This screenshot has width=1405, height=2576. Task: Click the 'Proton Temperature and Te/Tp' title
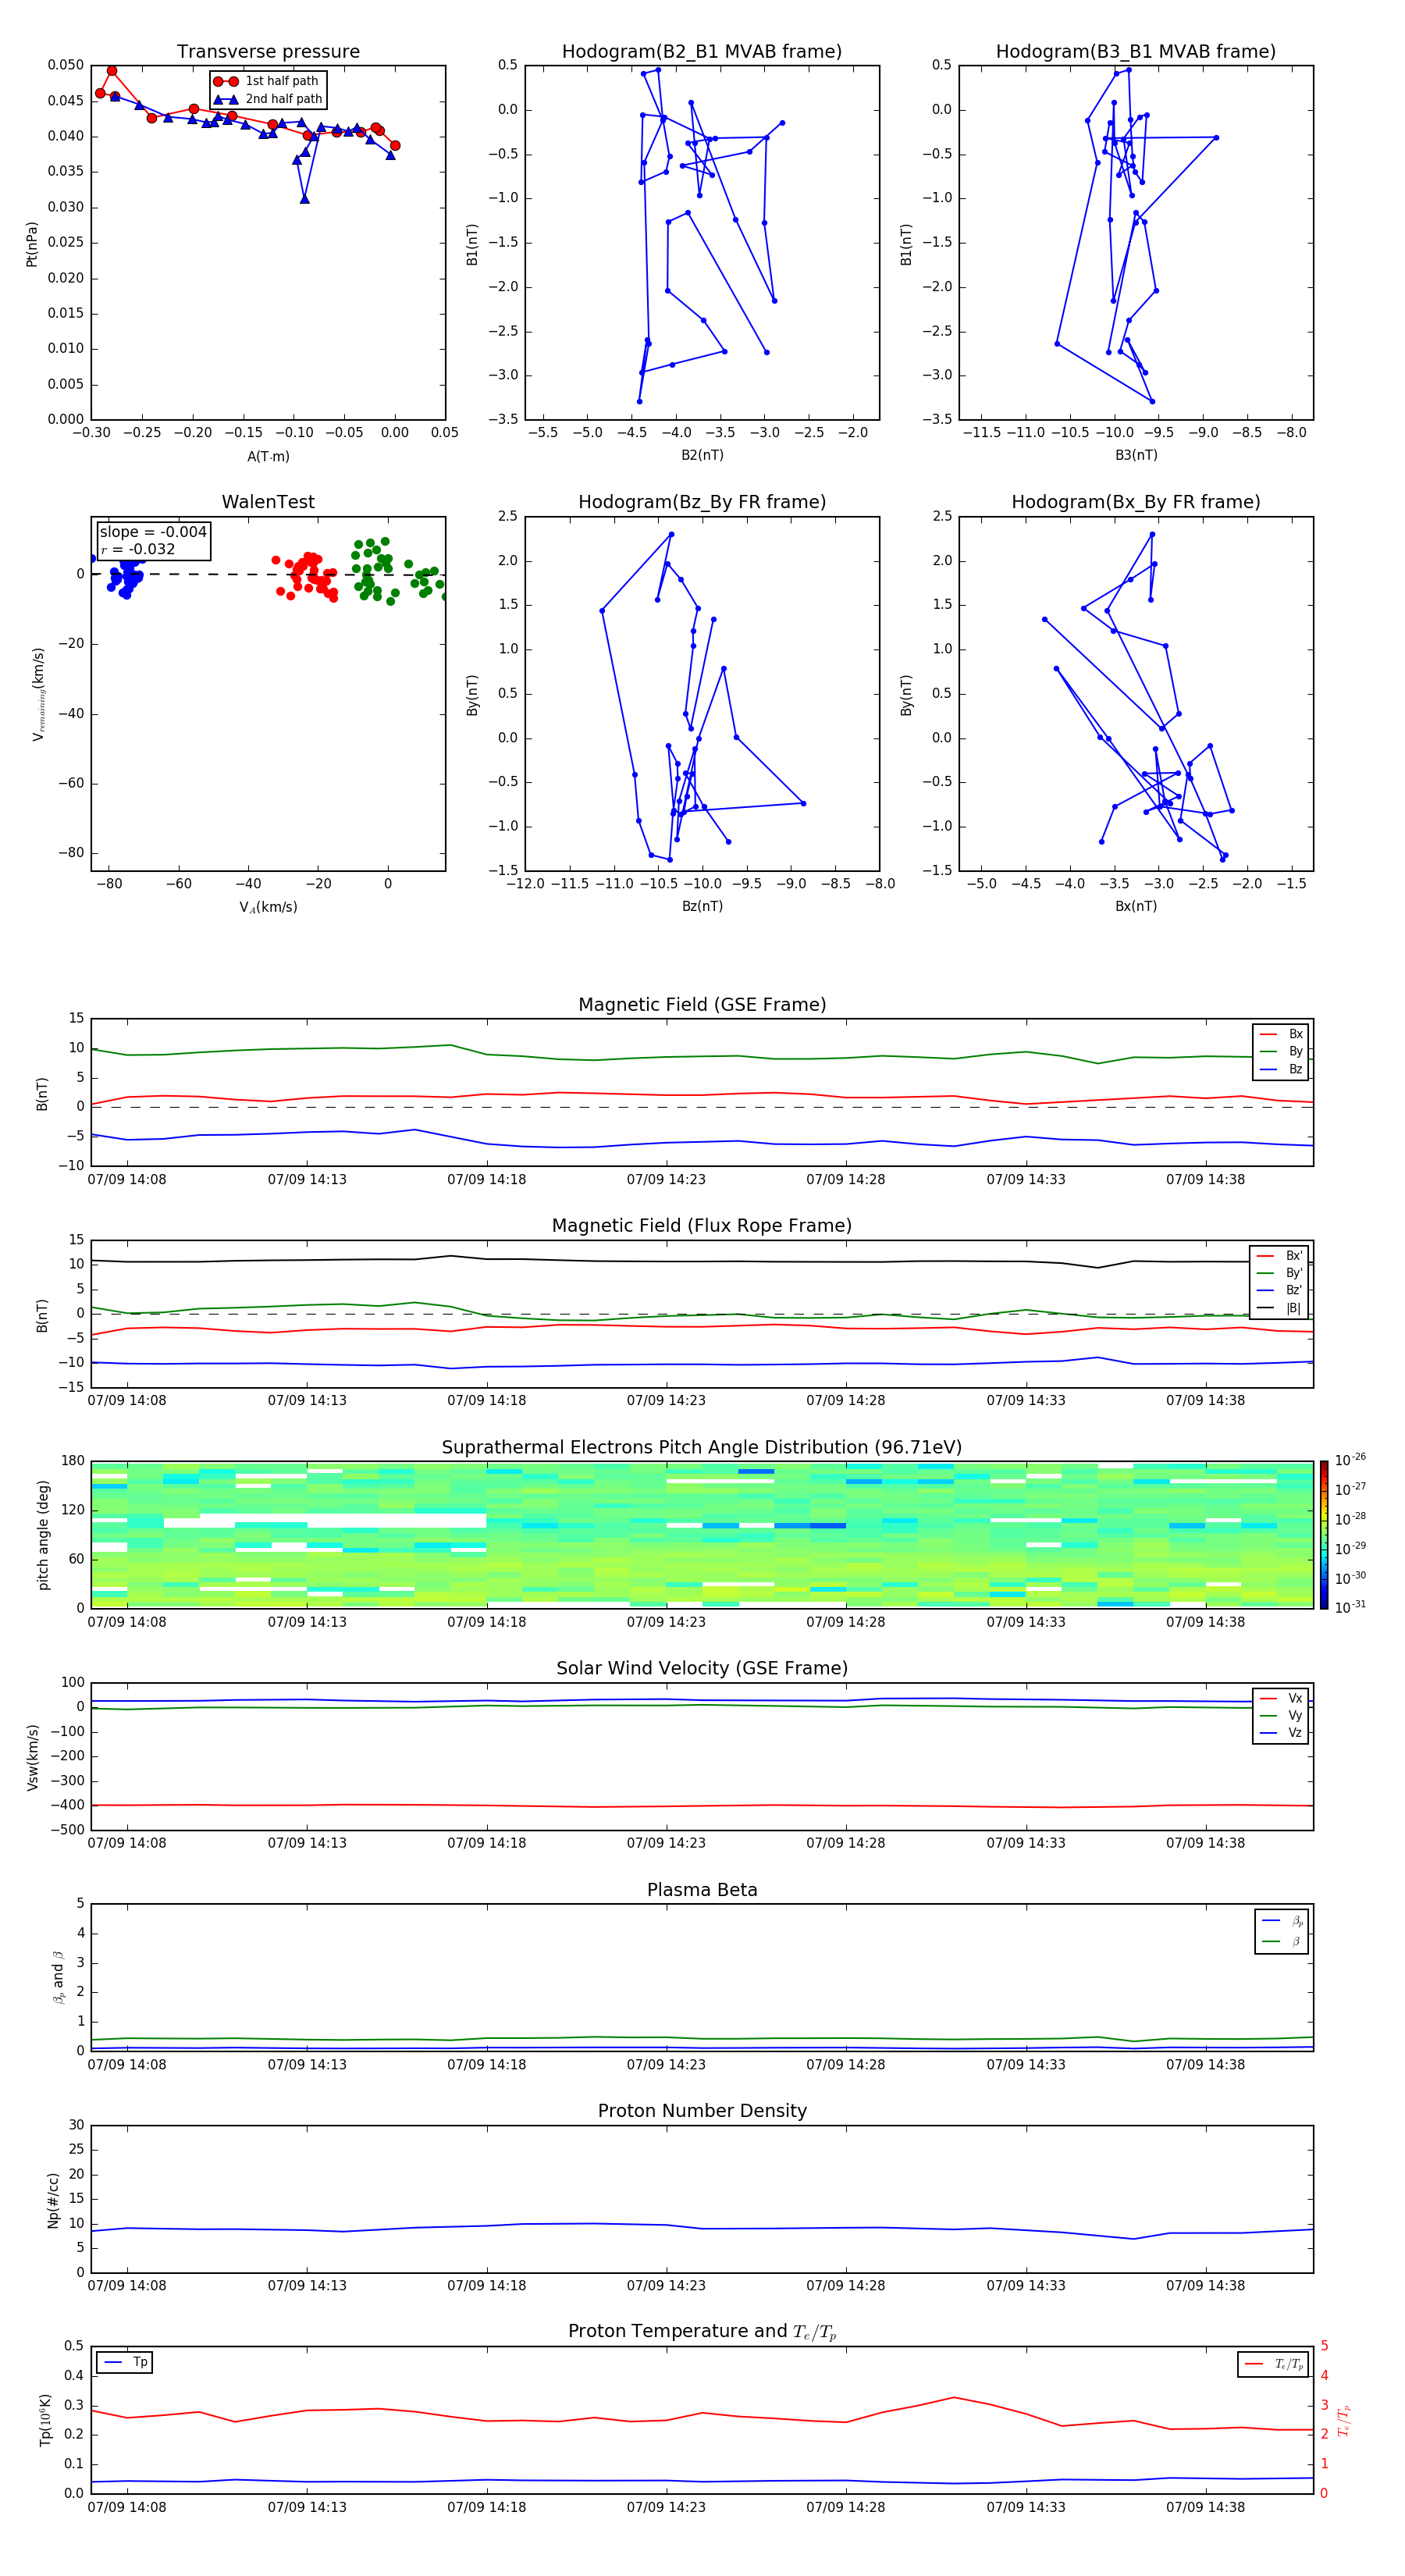click(x=702, y=2332)
